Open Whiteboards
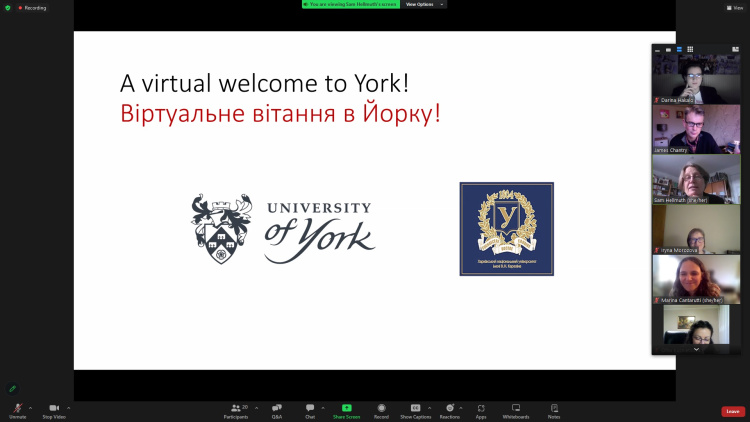750x422 pixels. (x=516, y=411)
